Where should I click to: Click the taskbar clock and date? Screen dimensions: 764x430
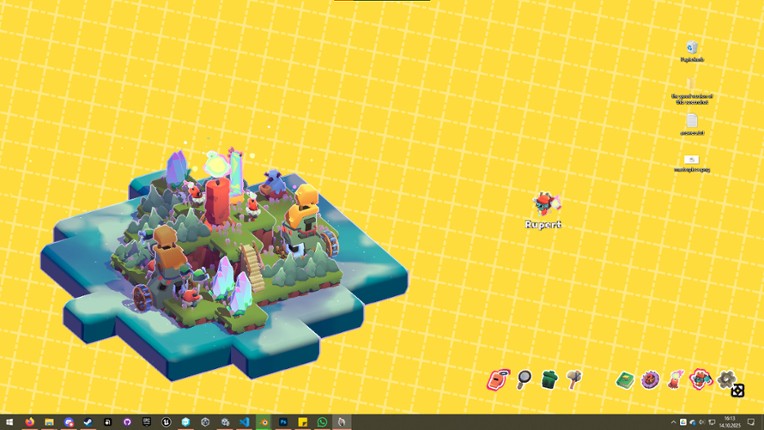pyautogui.click(x=729, y=422)
